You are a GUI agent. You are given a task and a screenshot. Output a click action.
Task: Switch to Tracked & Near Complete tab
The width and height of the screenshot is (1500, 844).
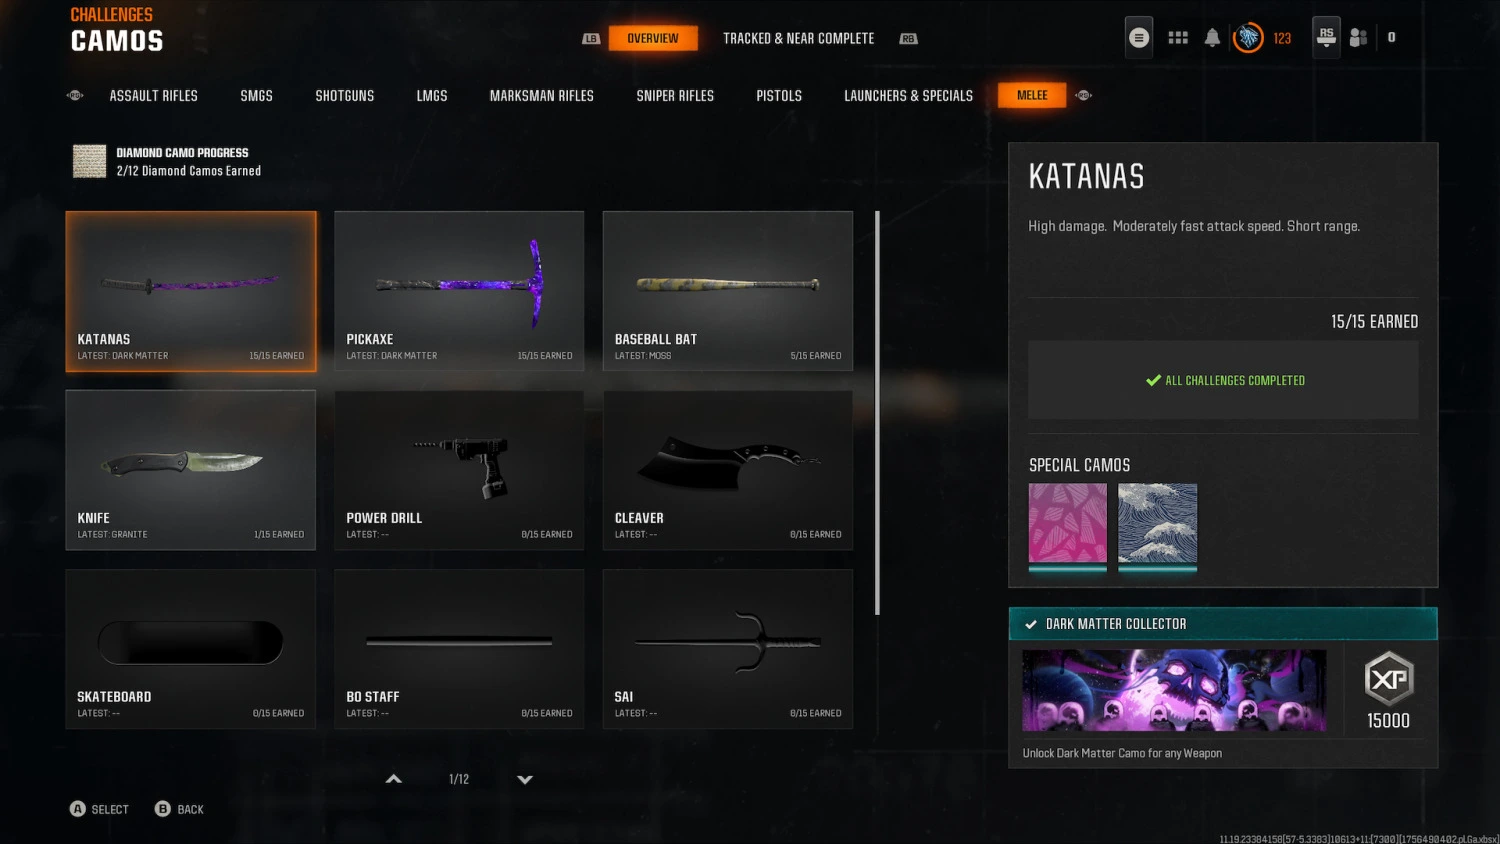pos(798,38)
